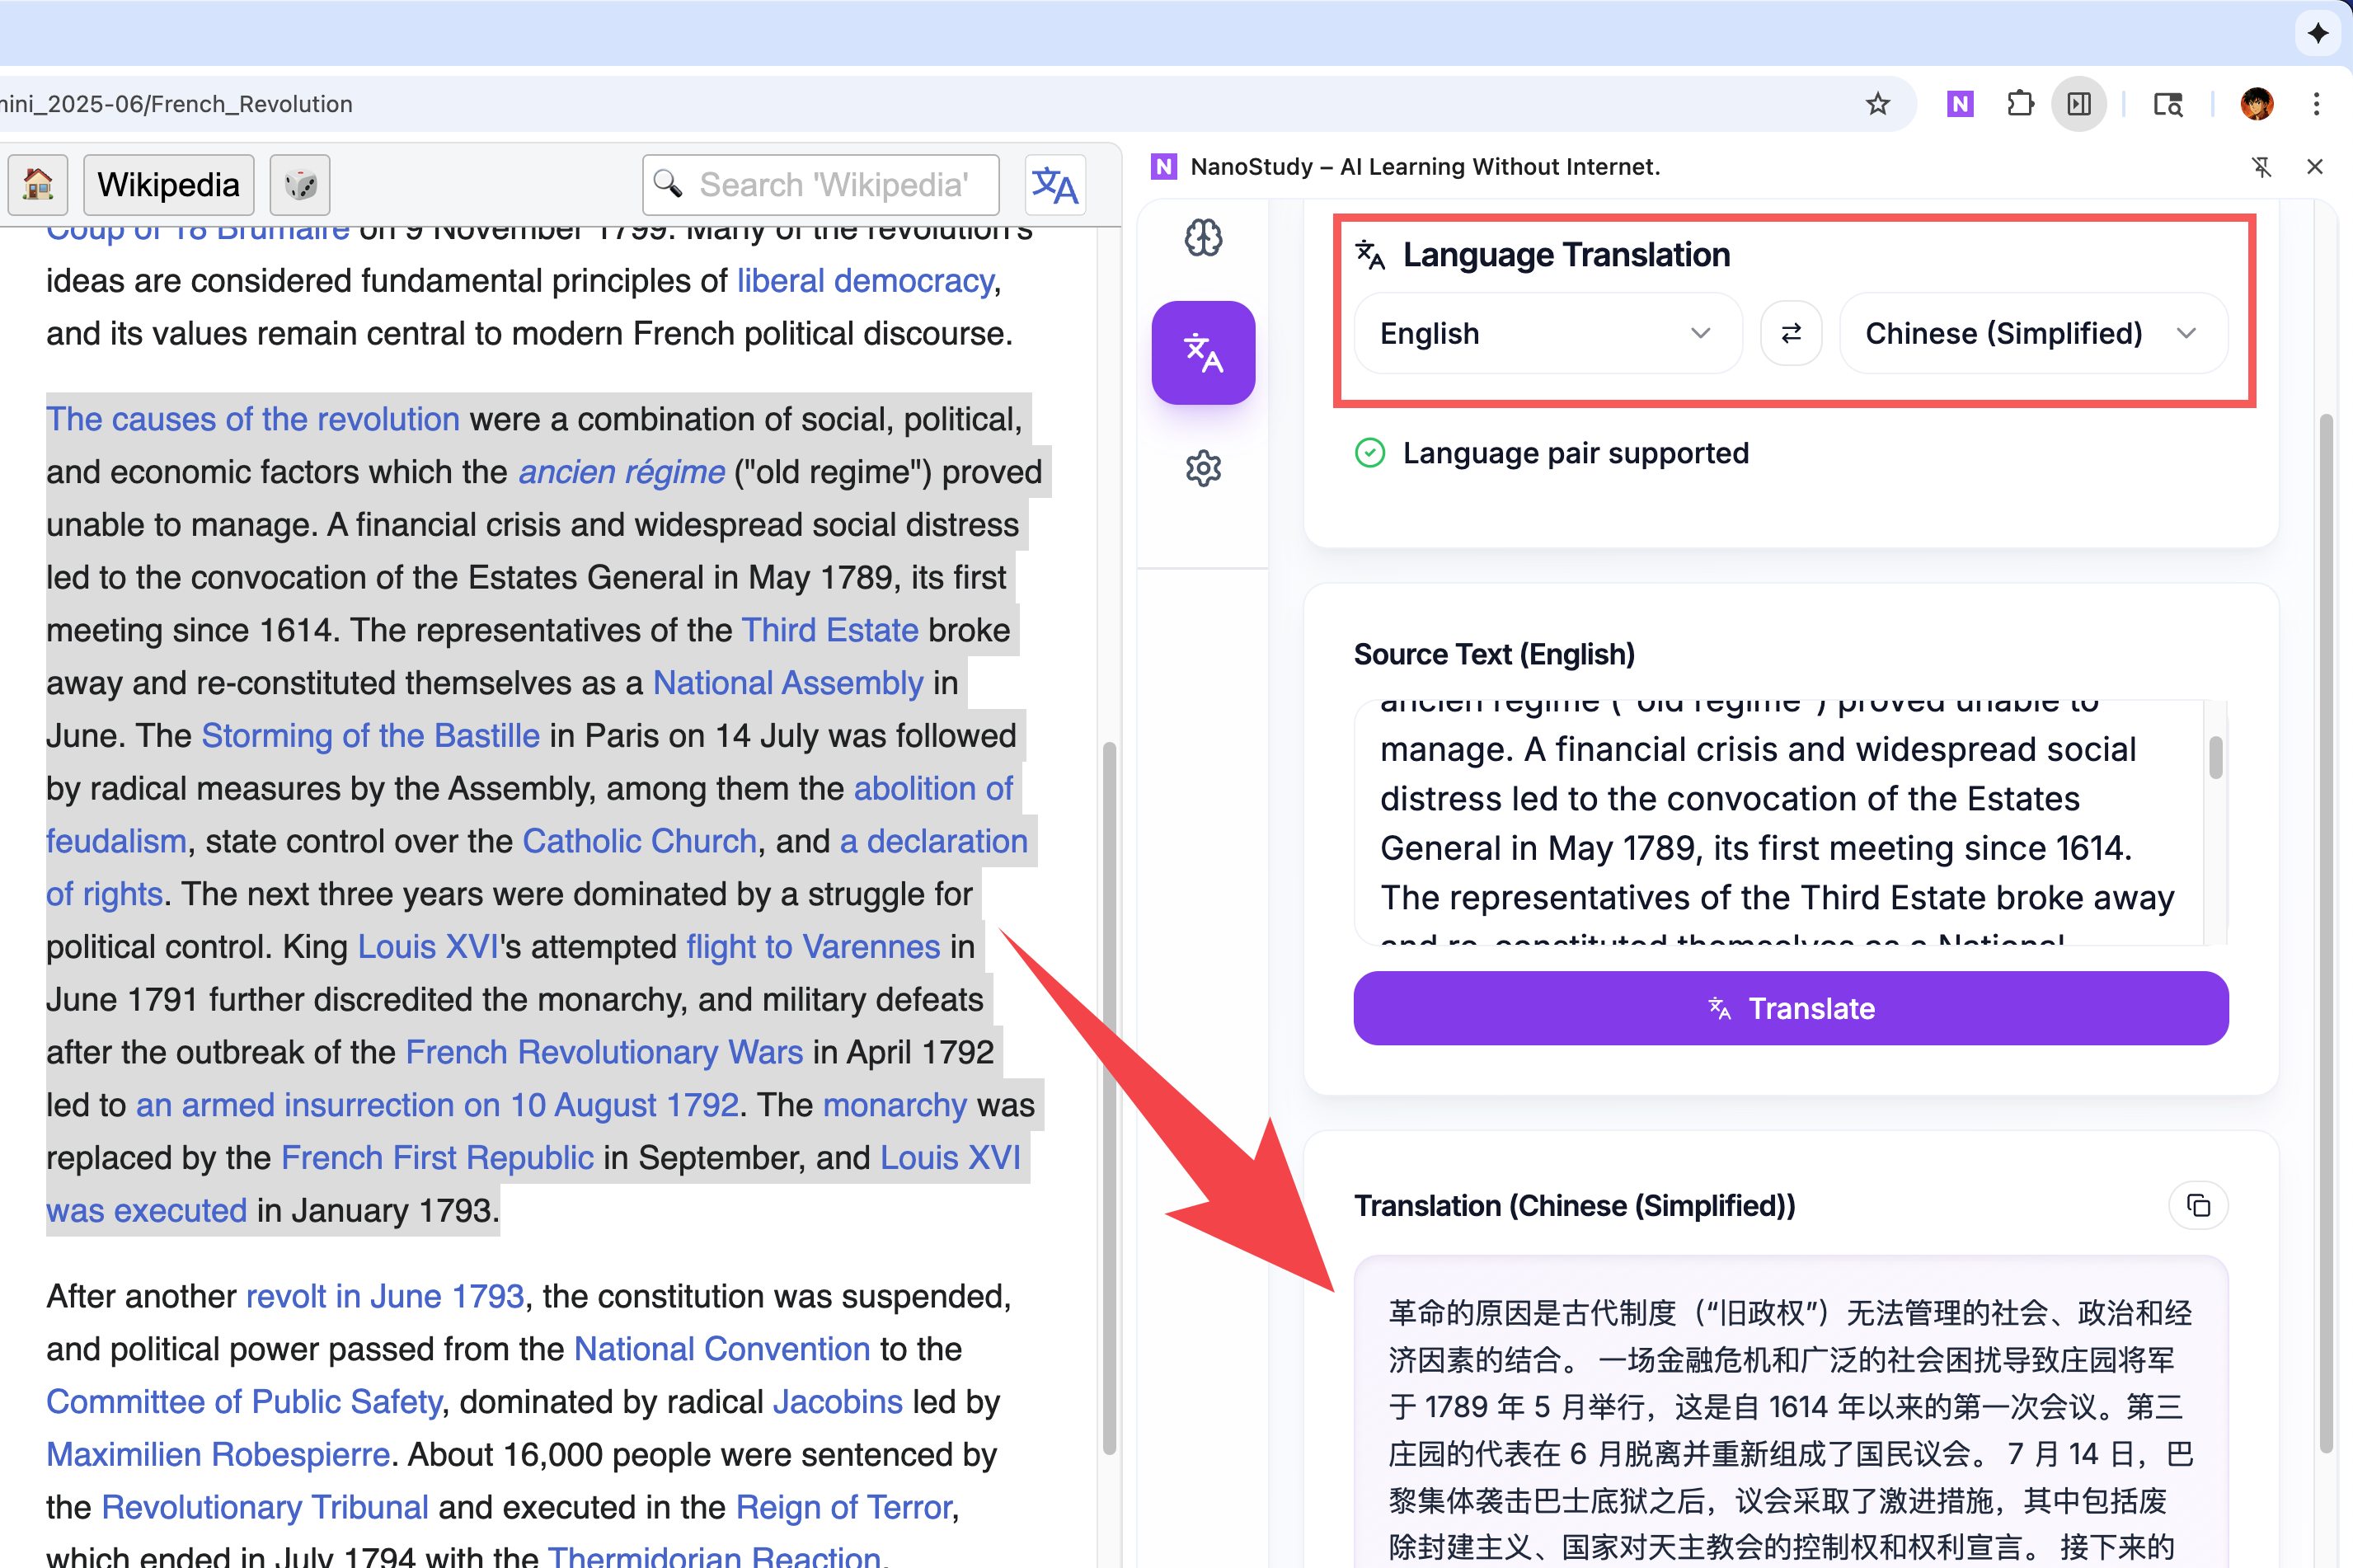Screen dimensions: 2353x1568
Task: Click the Wikipedia home icon
Action: pos(38,185)
